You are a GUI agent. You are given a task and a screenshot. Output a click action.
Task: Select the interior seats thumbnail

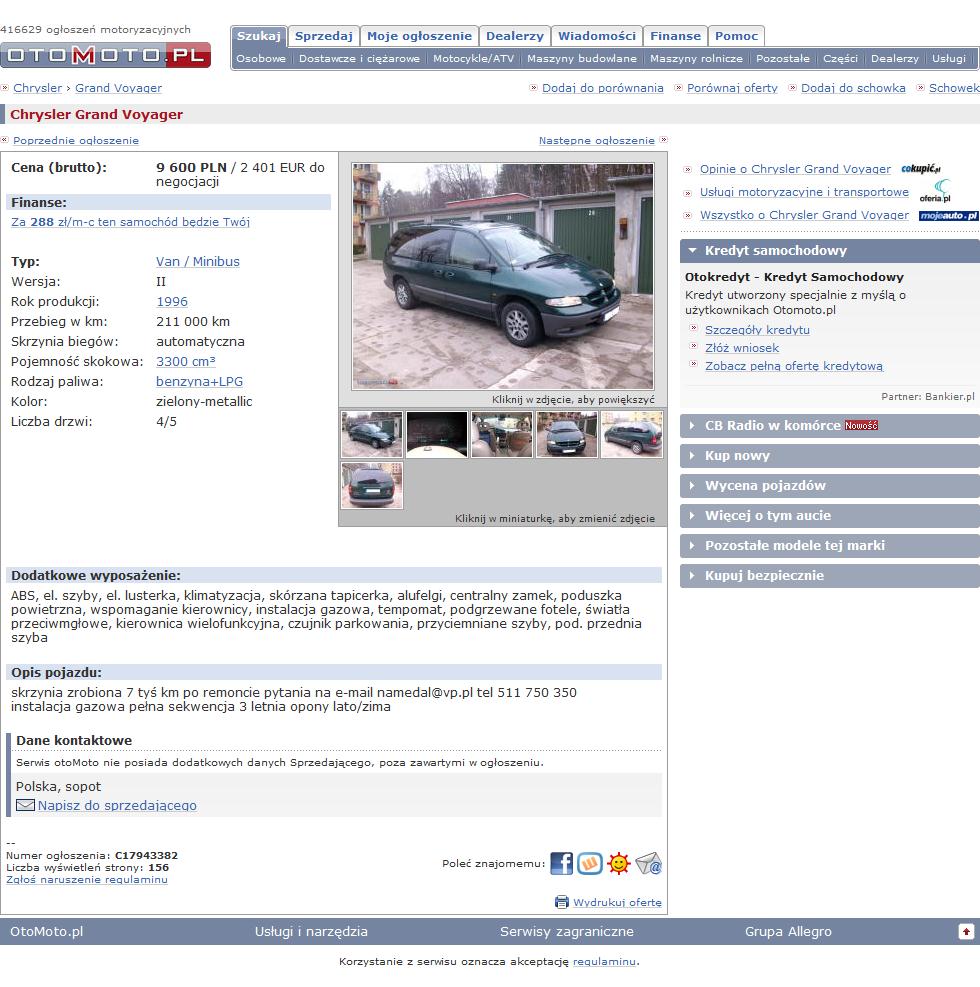click(x=502, y=434)
